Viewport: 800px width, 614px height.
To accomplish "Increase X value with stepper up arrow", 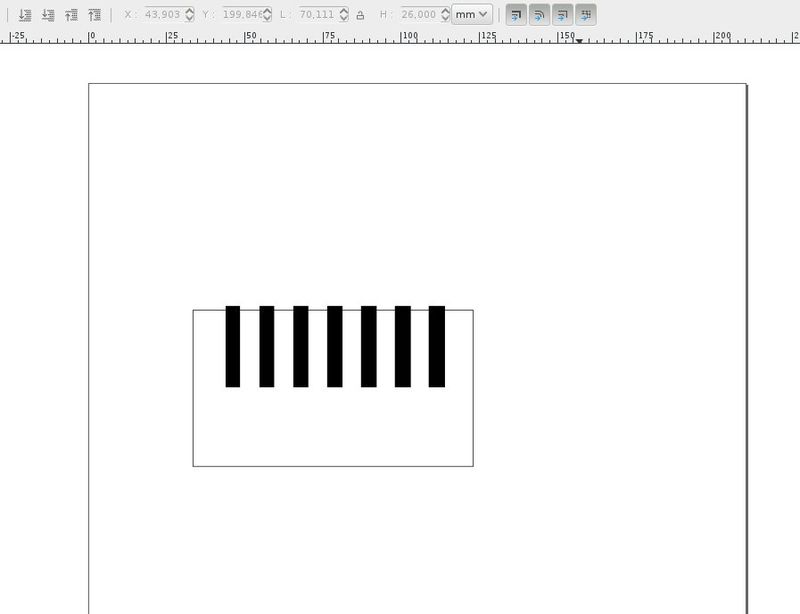I will coord(189,11).
